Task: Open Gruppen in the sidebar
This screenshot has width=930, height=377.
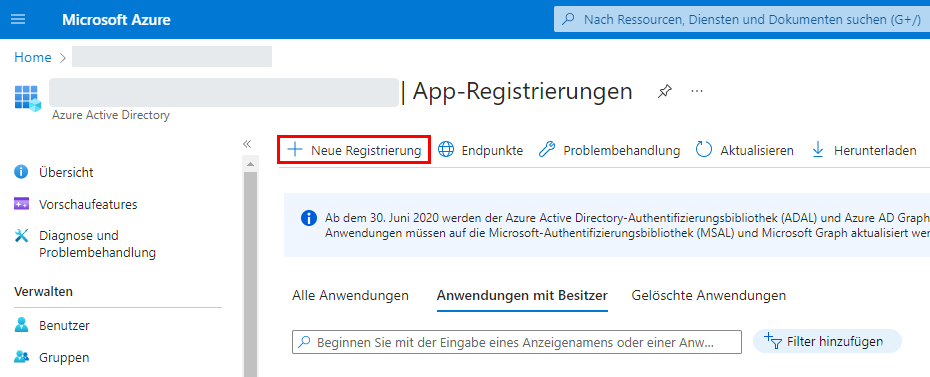Action: point(64,357)
